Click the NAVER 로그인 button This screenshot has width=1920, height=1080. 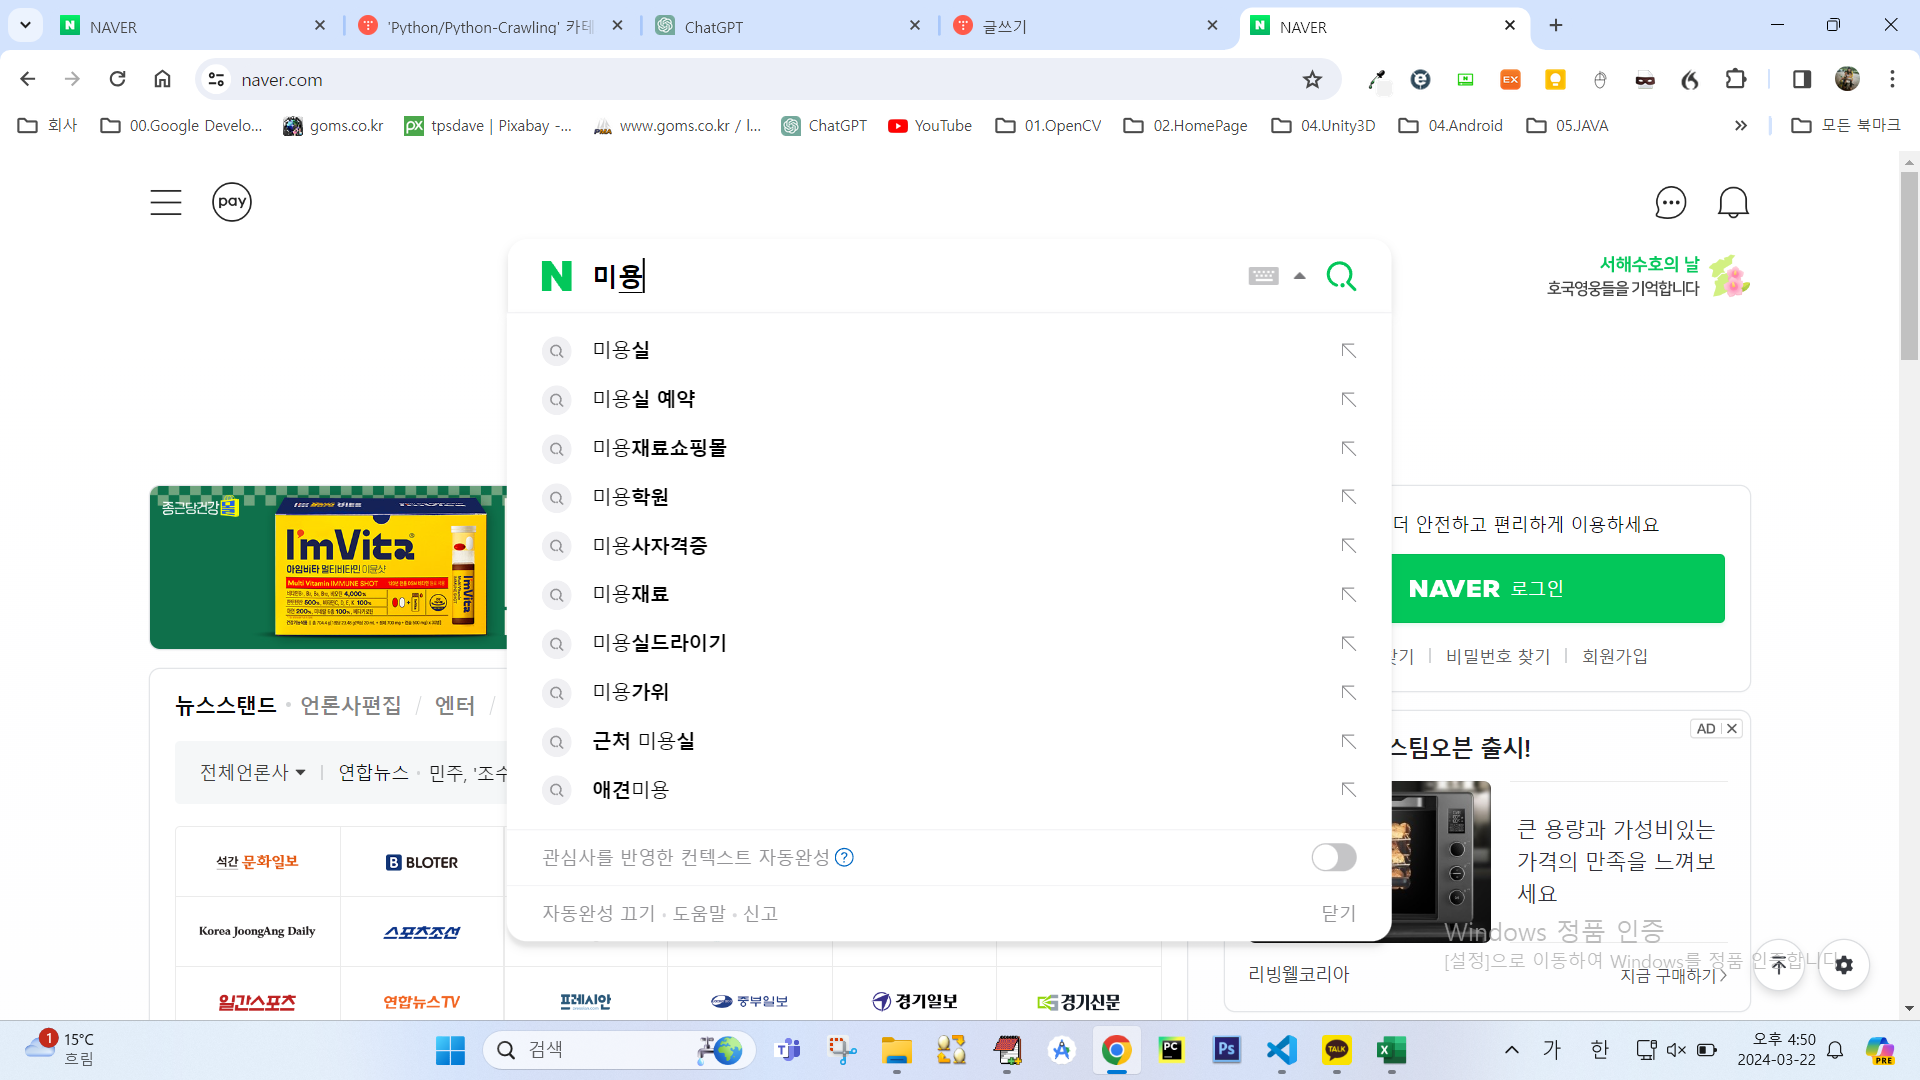(x=1557, y=589)
